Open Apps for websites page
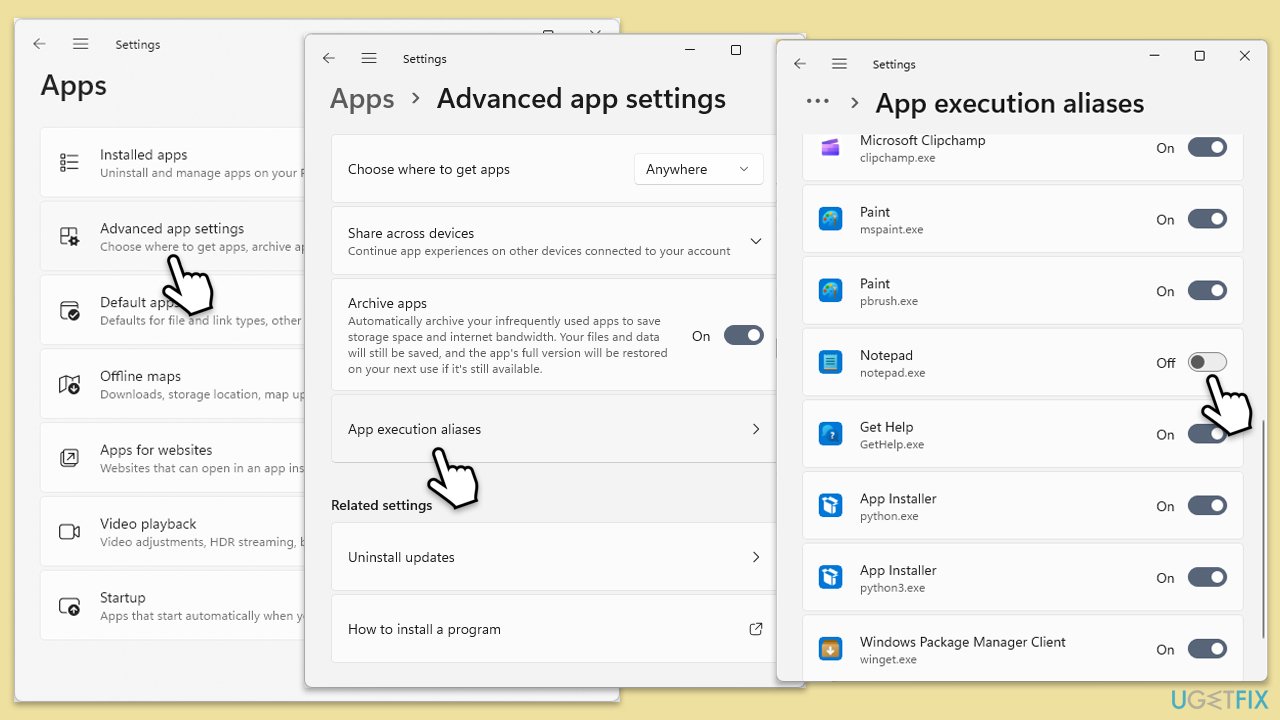Screen dimensions: 1280x720 click(172, 458)
